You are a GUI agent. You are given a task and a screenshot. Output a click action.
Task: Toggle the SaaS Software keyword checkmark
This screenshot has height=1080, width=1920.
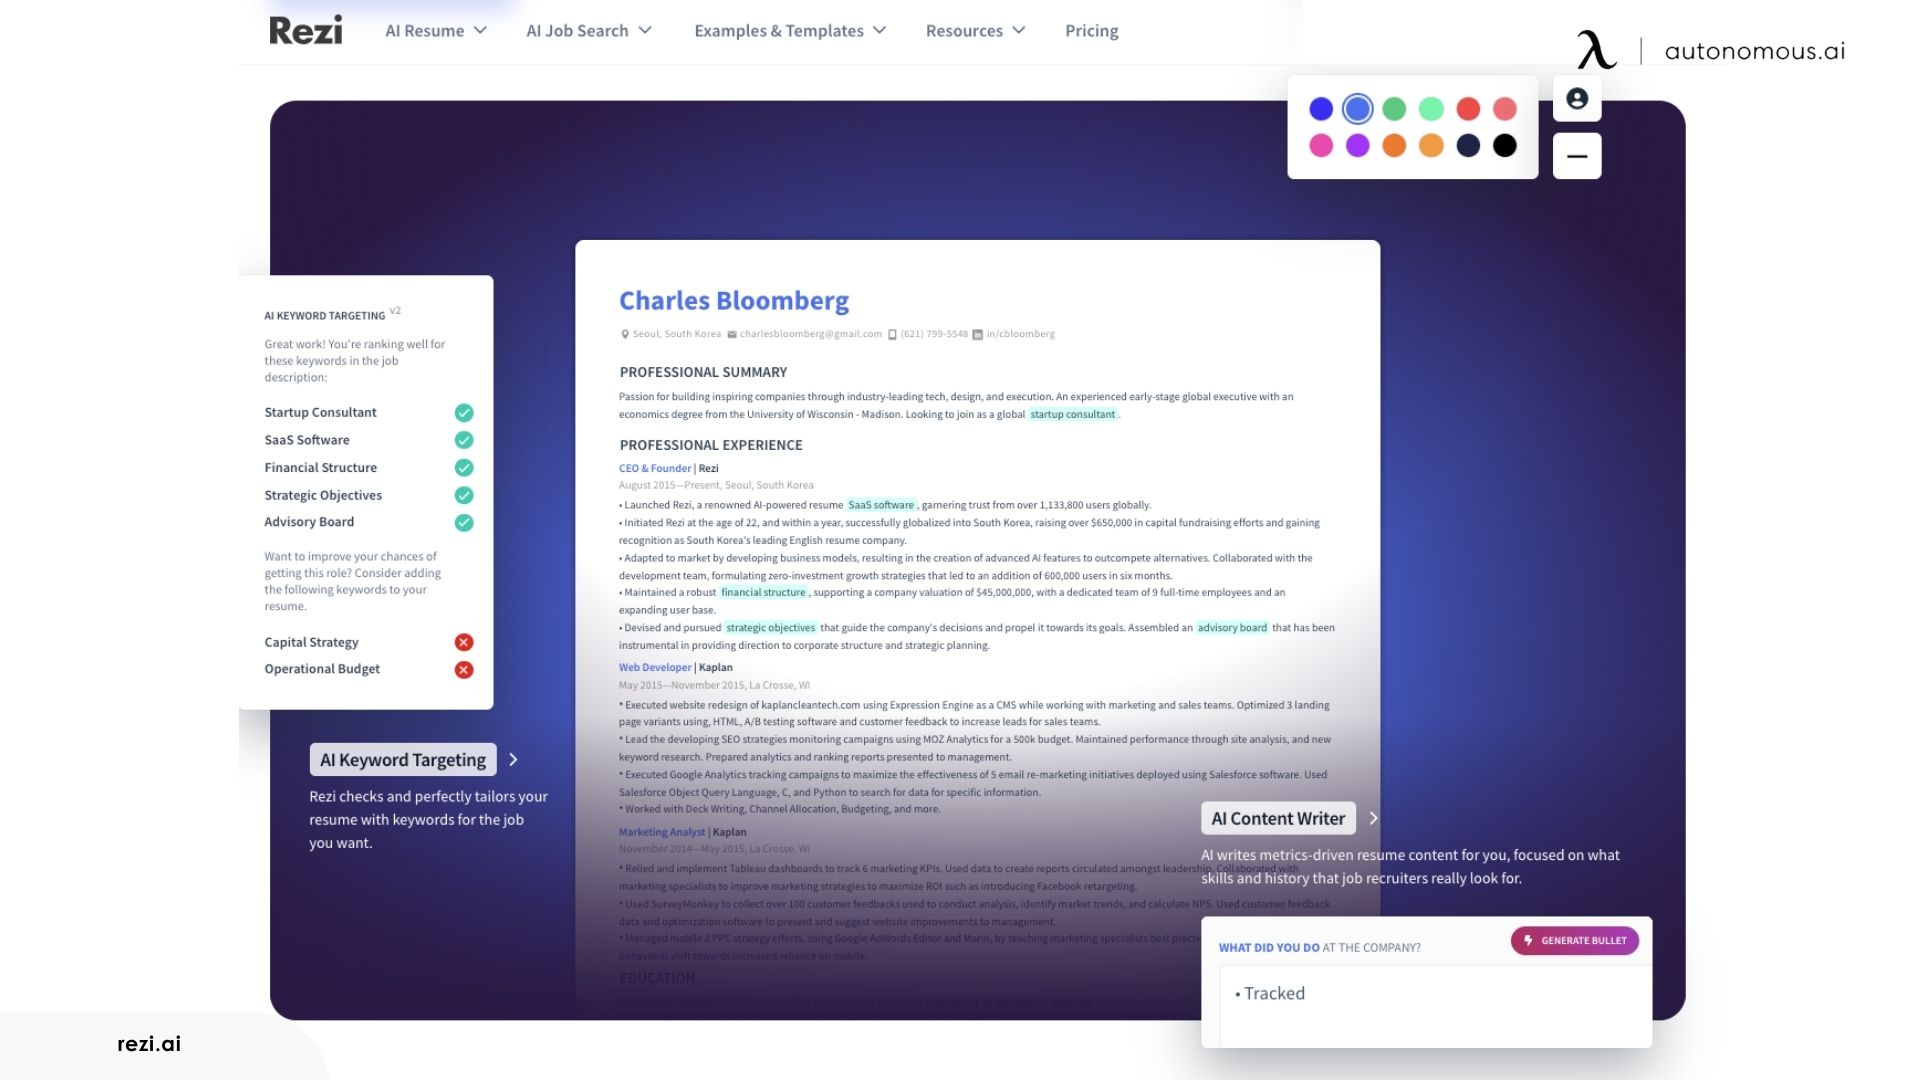point(463,439)
